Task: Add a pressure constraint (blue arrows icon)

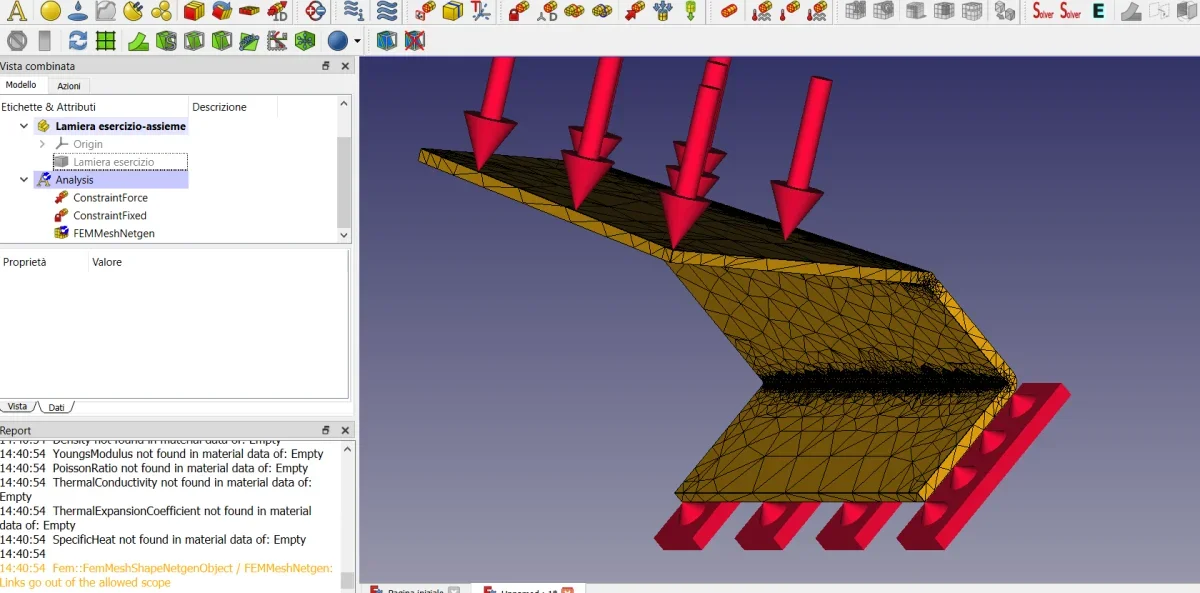Action: [662, 11]
